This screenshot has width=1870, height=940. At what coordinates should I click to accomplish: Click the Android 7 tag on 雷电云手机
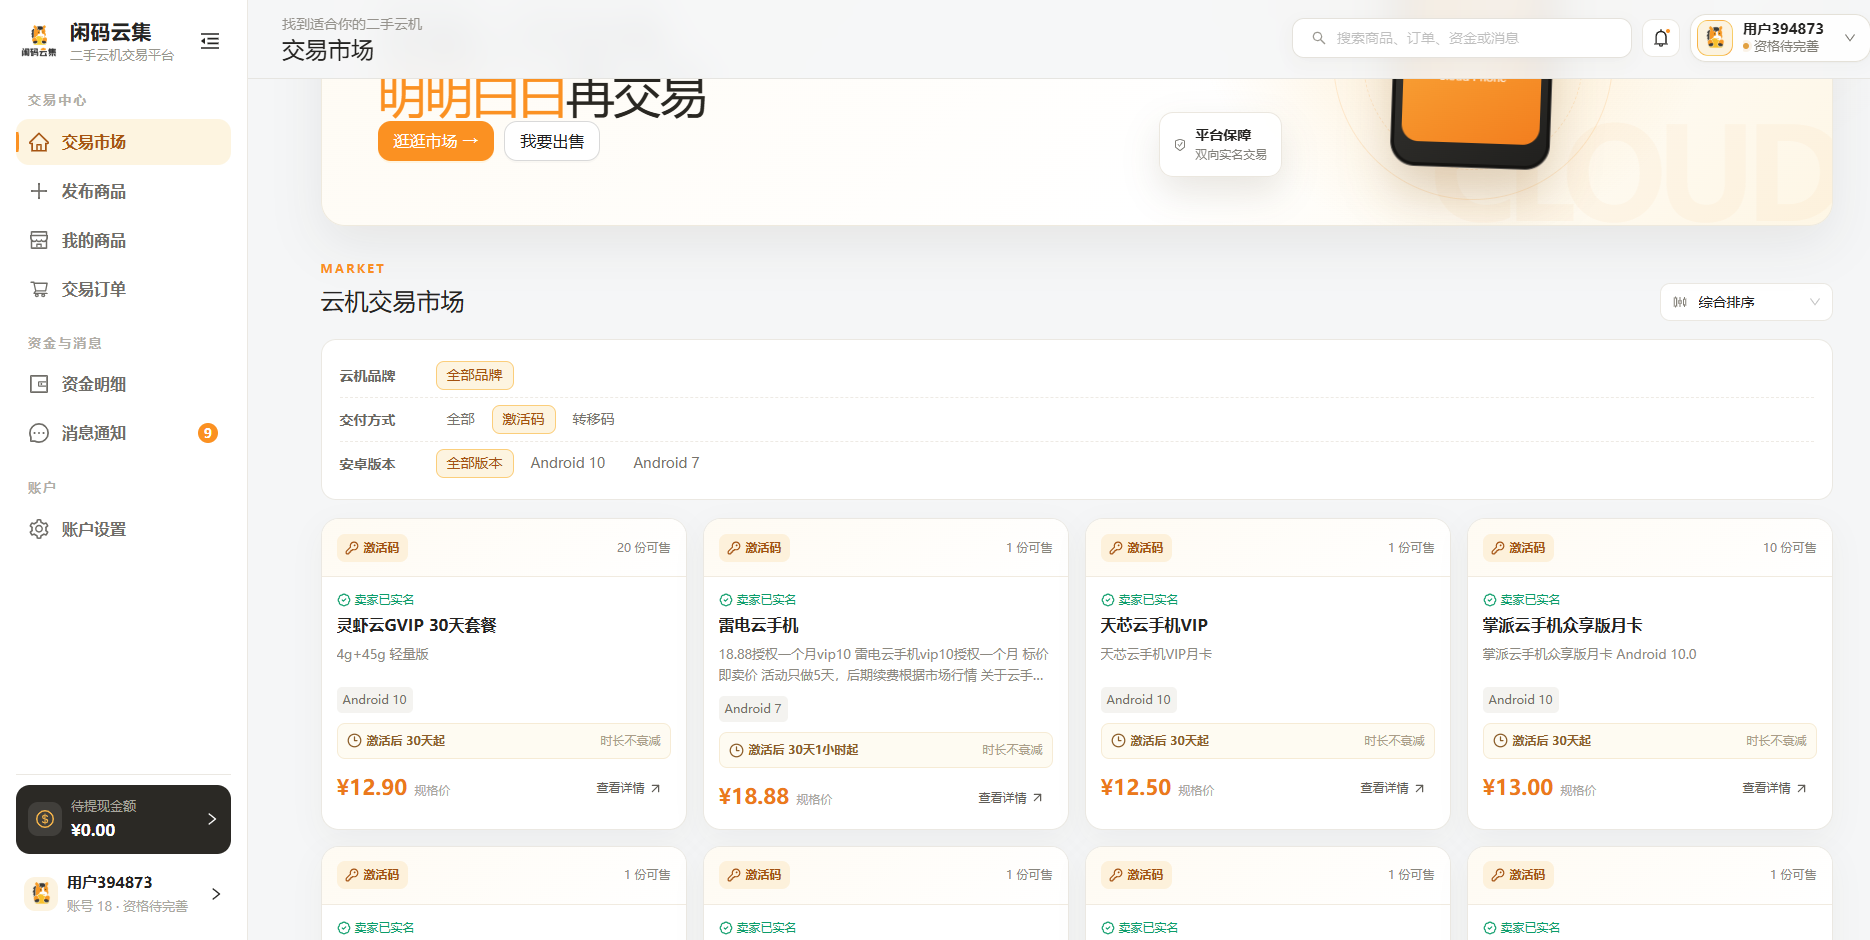point(754,709)
